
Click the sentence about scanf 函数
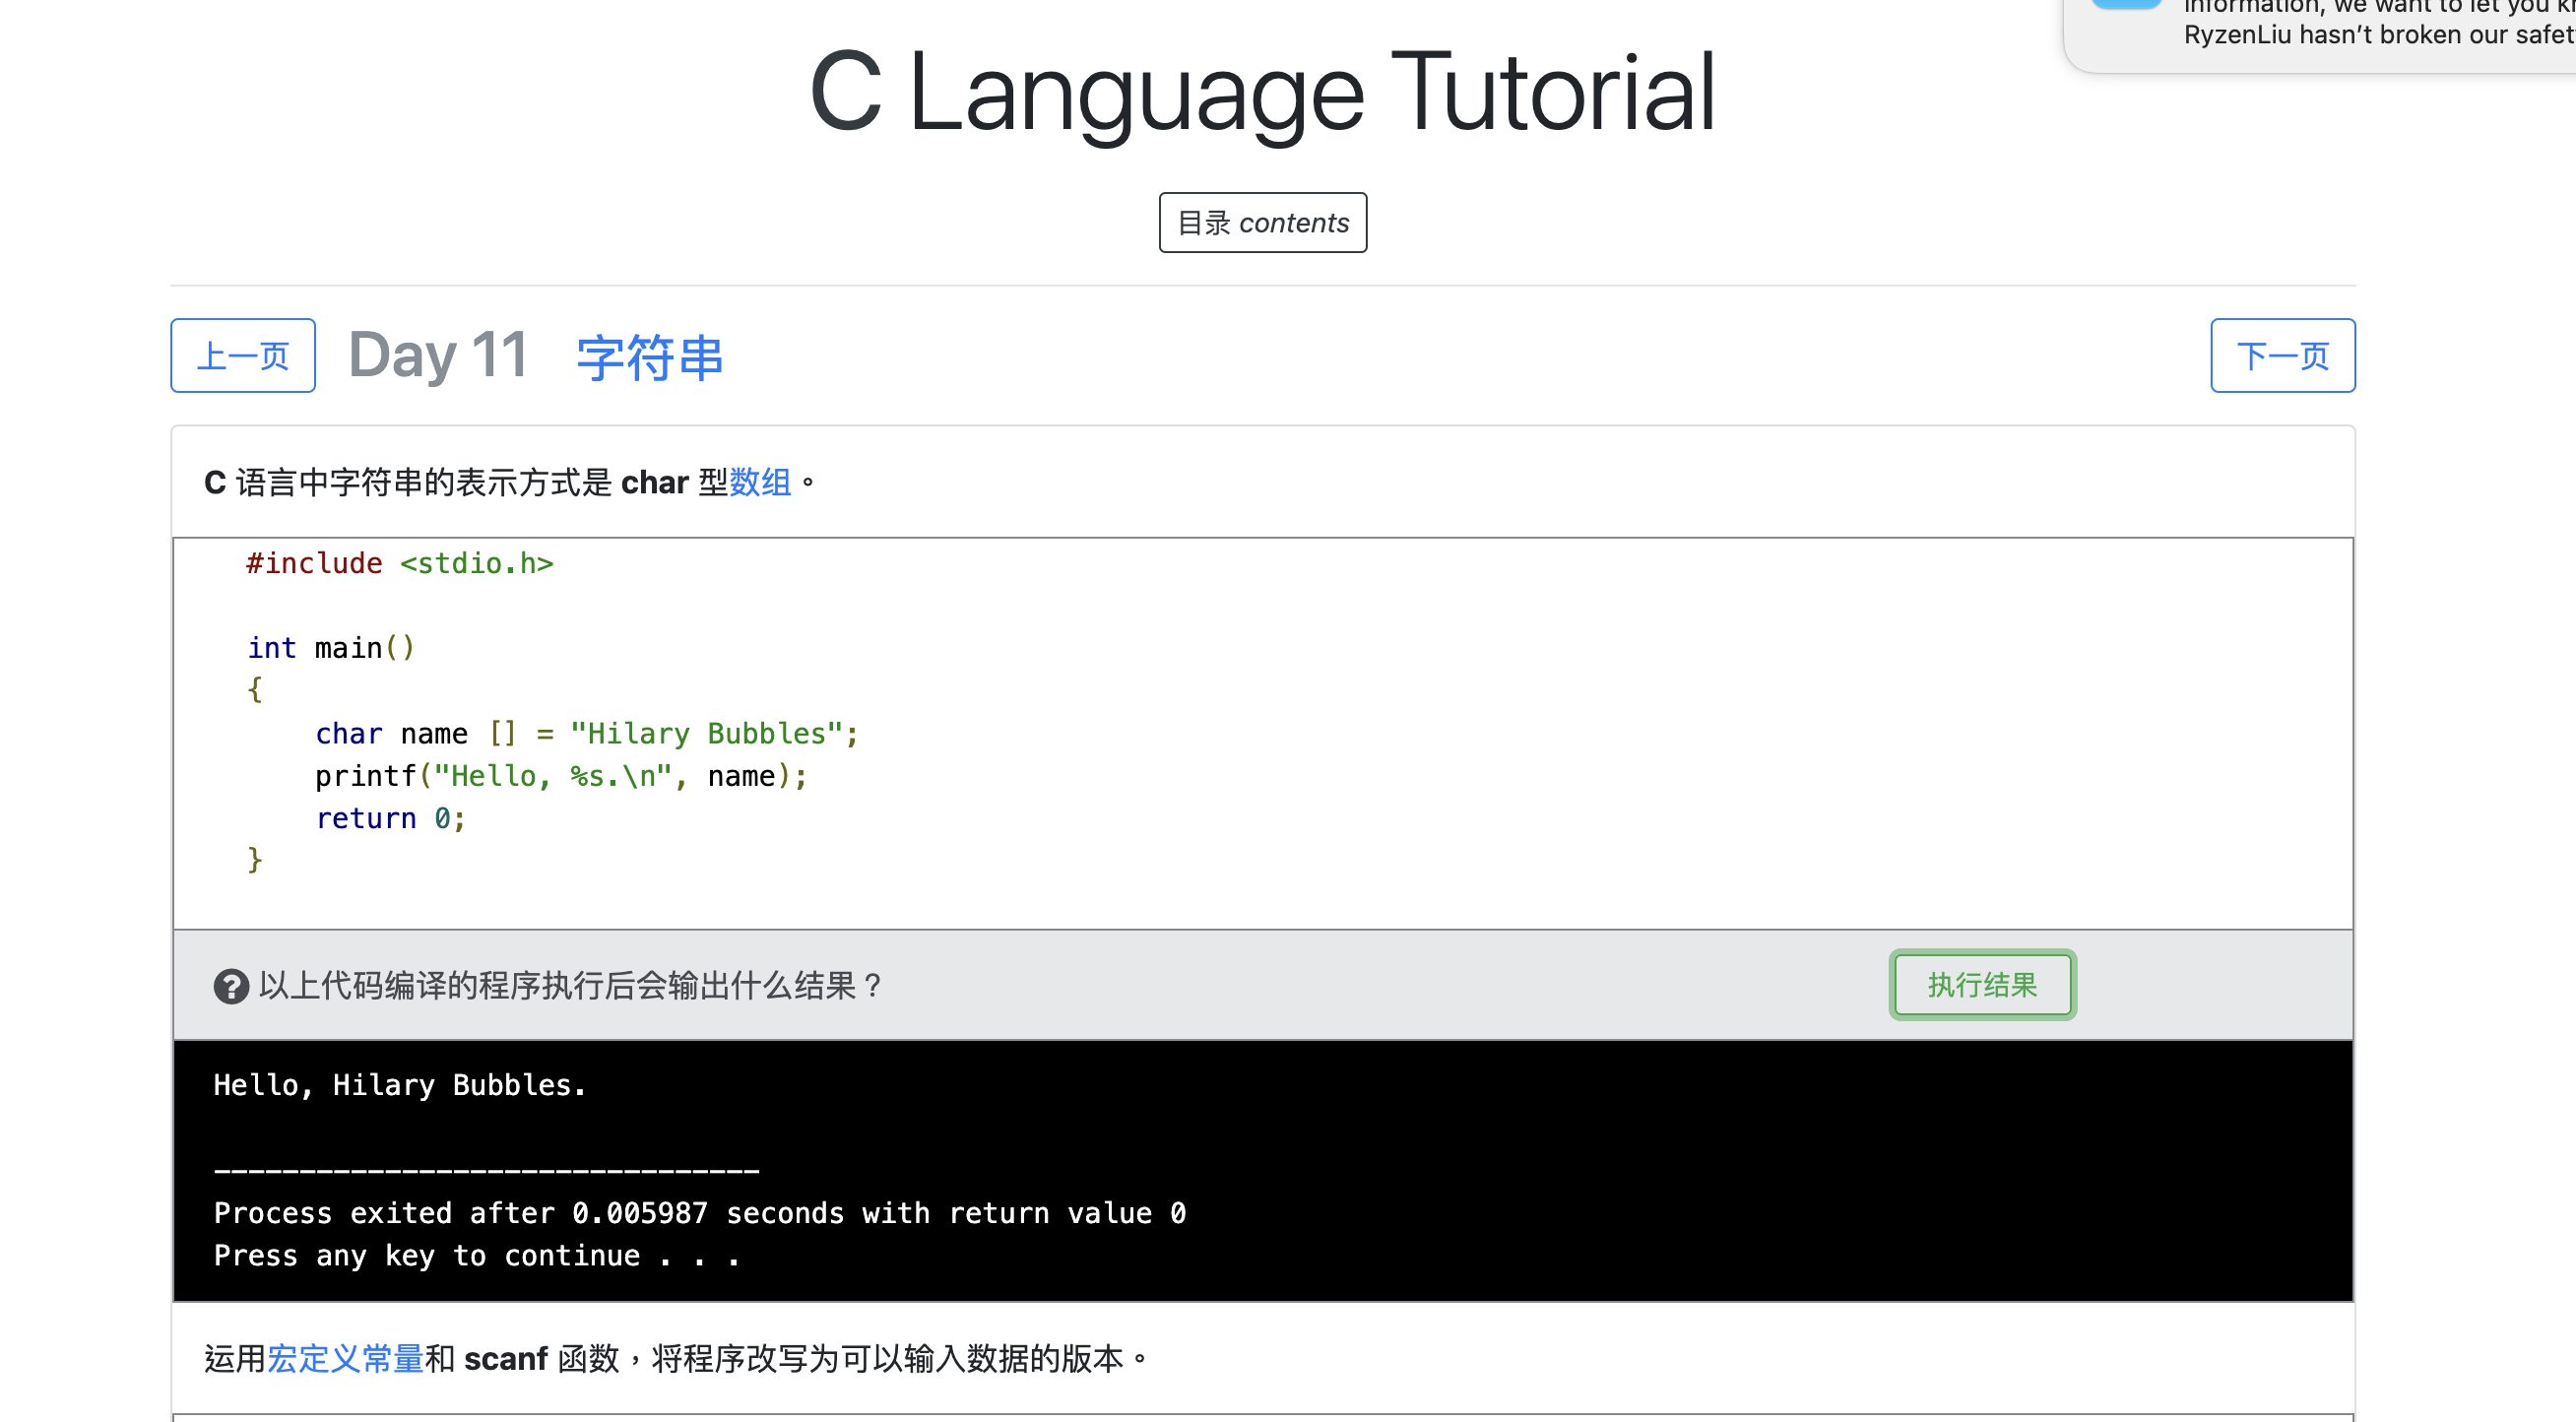click(677, 1358)
